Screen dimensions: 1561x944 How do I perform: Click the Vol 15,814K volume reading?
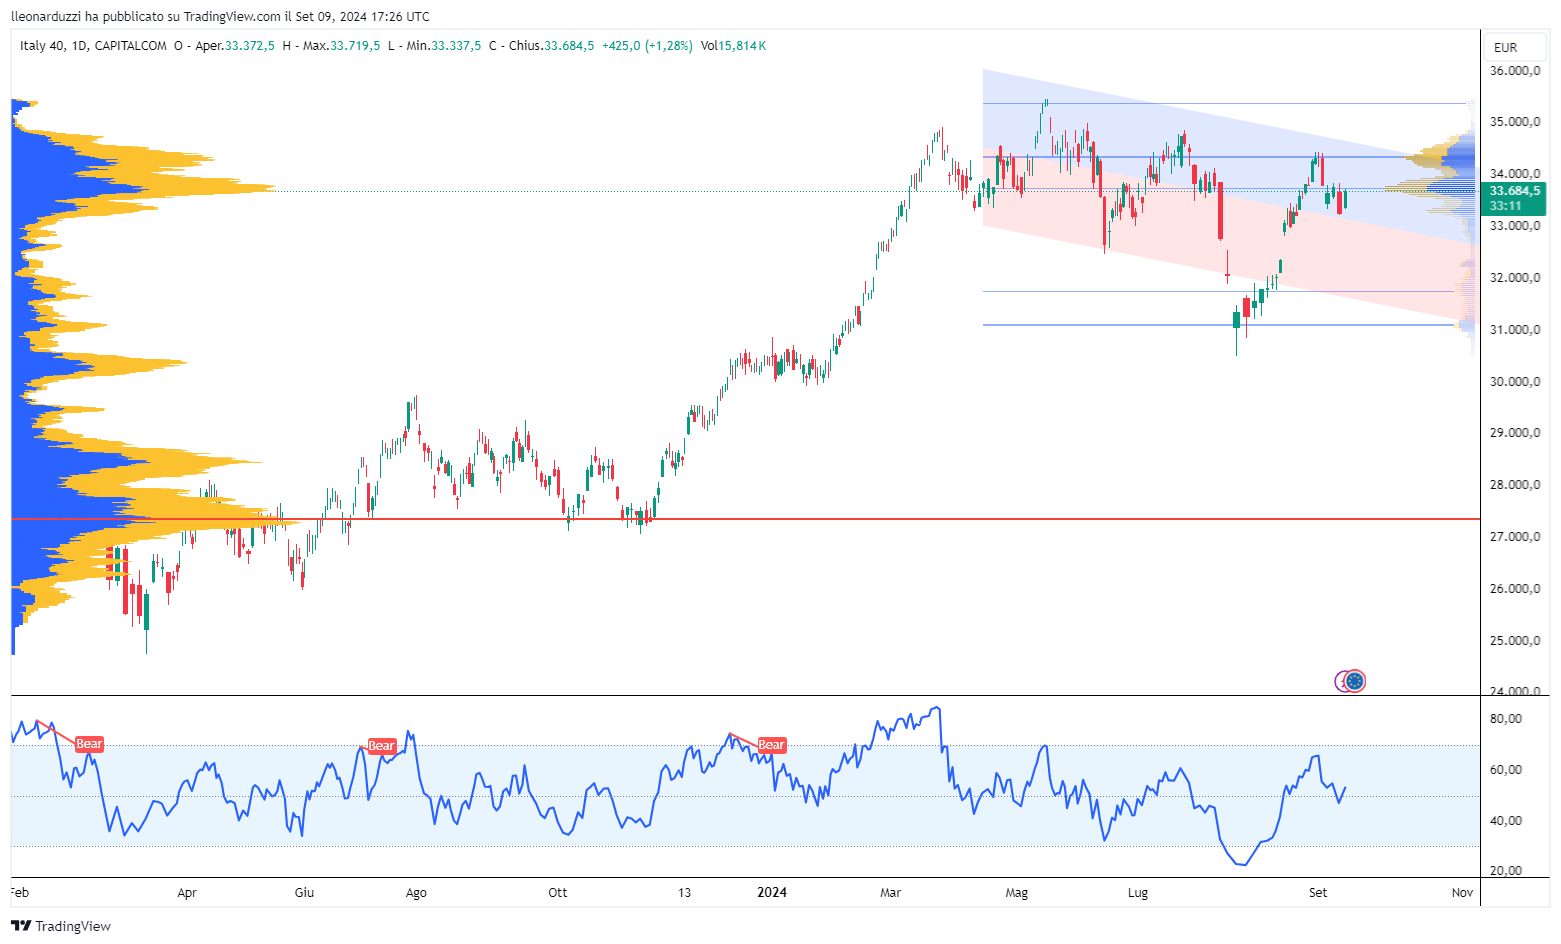coord(733,46)
